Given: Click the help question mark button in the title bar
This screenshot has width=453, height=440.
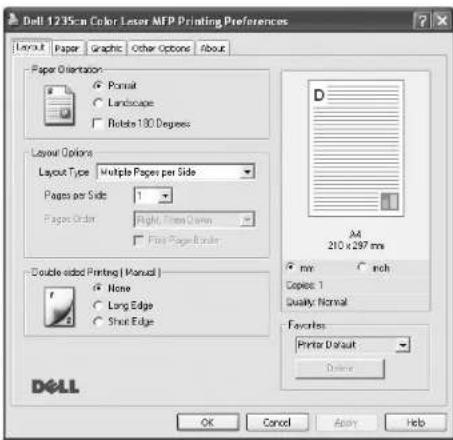Looking at the screenshot, I should tap(421, 21).
